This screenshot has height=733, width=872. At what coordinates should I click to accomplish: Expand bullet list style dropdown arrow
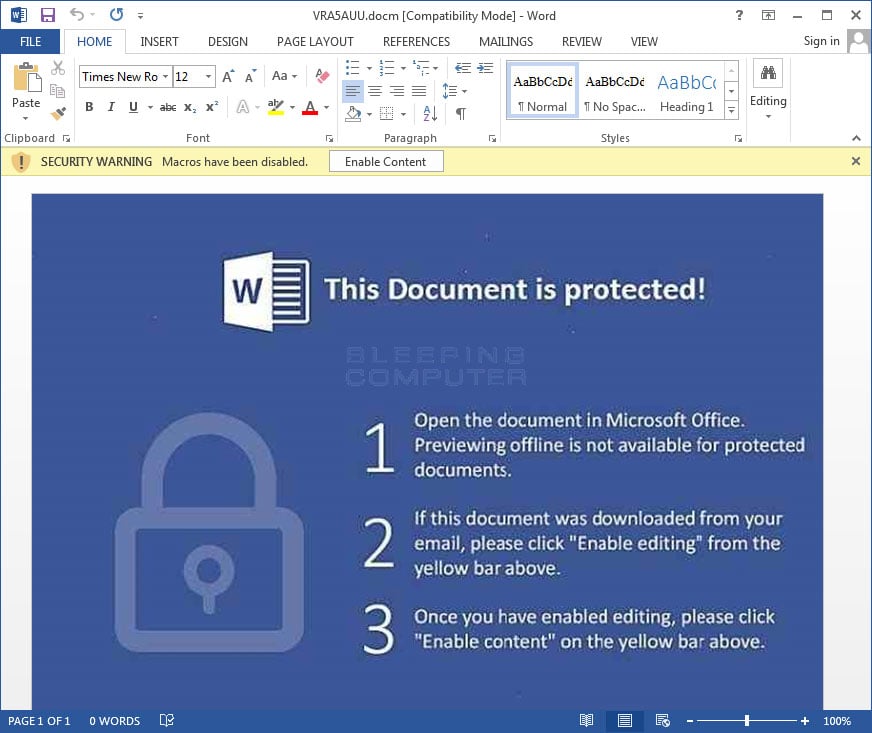[x=369, y=68]
